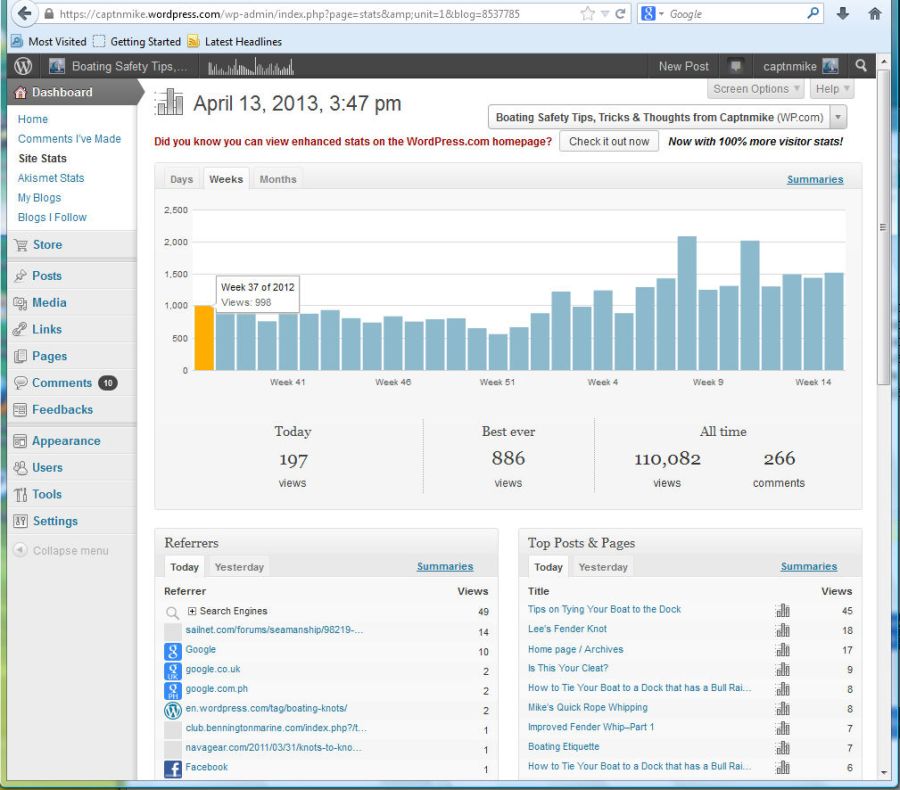Click the highlighted orange Week 37 bar
This screenshot has height=790, width=900.
click(204, 338)
